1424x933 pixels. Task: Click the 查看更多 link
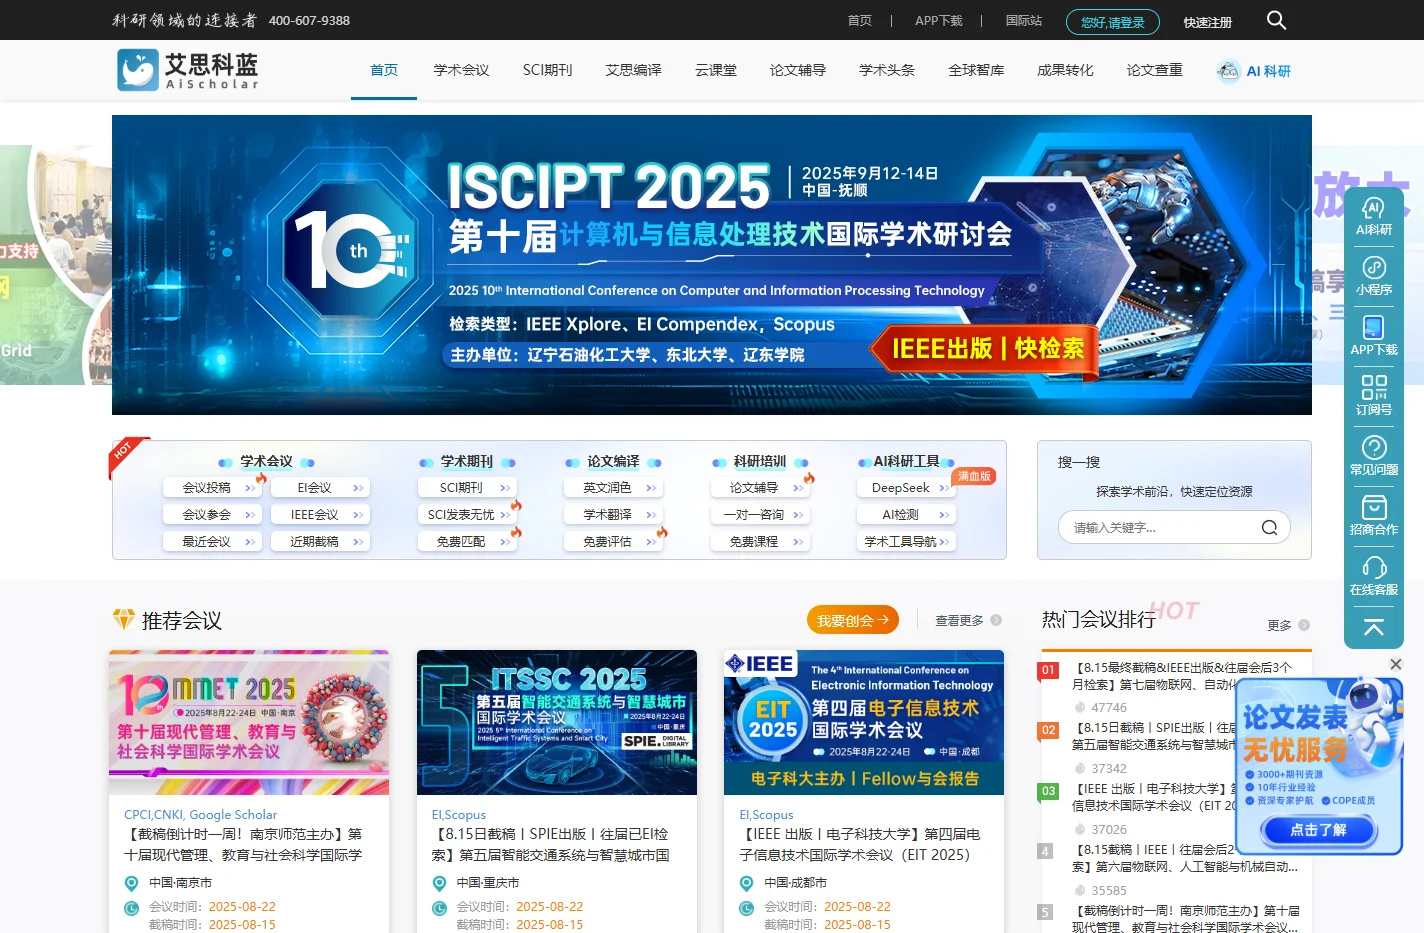(x=959, y=620)
